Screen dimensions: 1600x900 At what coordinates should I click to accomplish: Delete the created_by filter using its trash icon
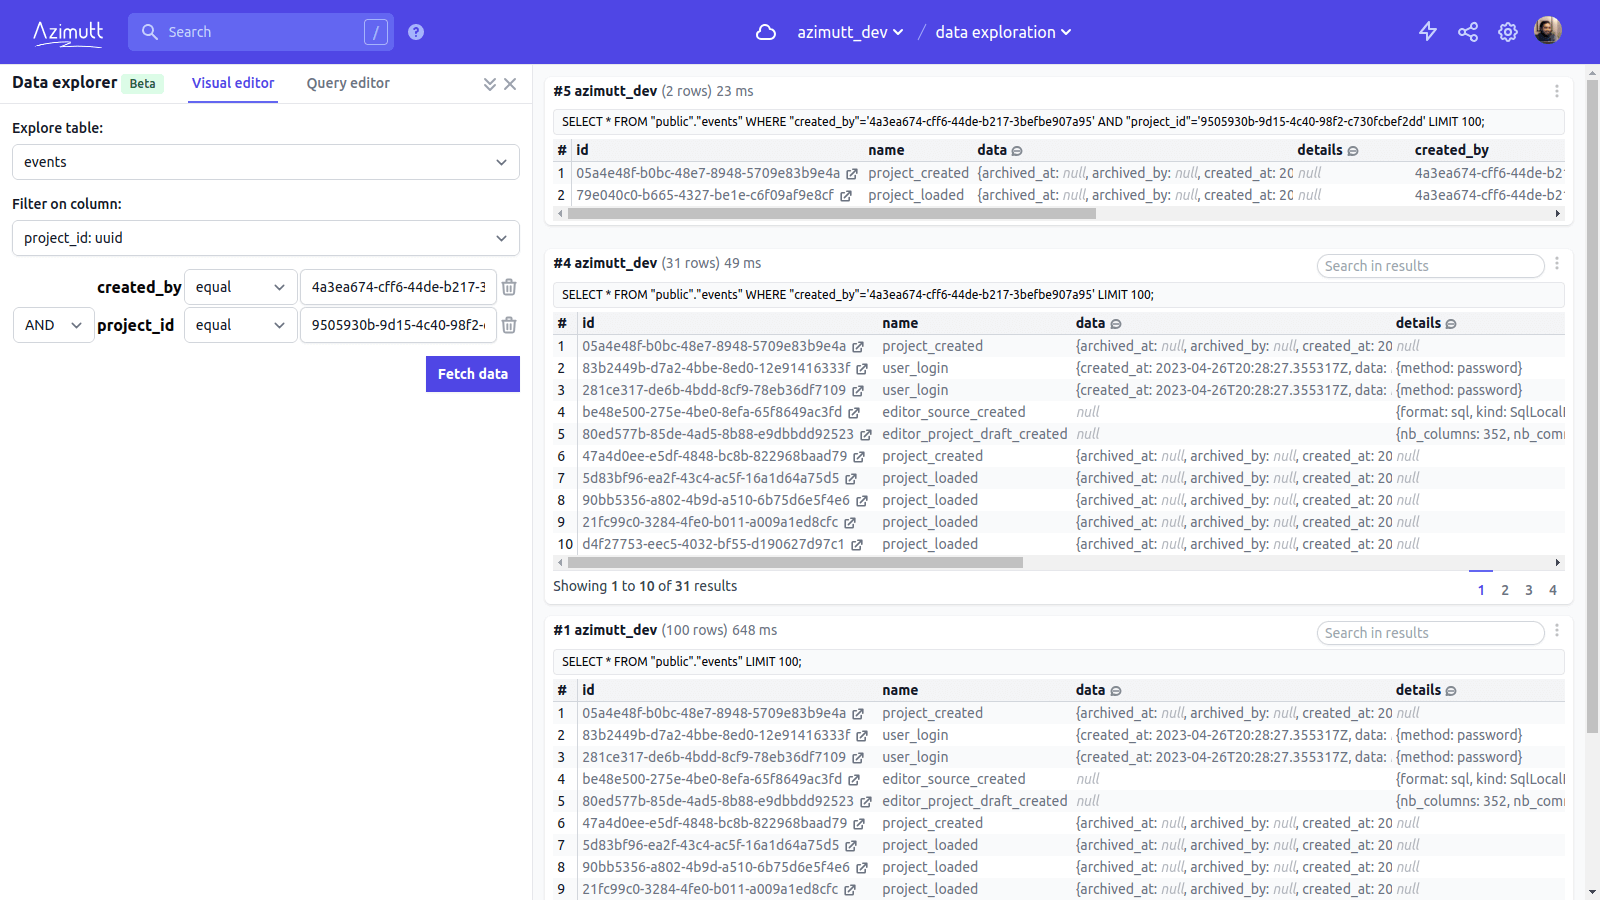click(x=509, y=287)
